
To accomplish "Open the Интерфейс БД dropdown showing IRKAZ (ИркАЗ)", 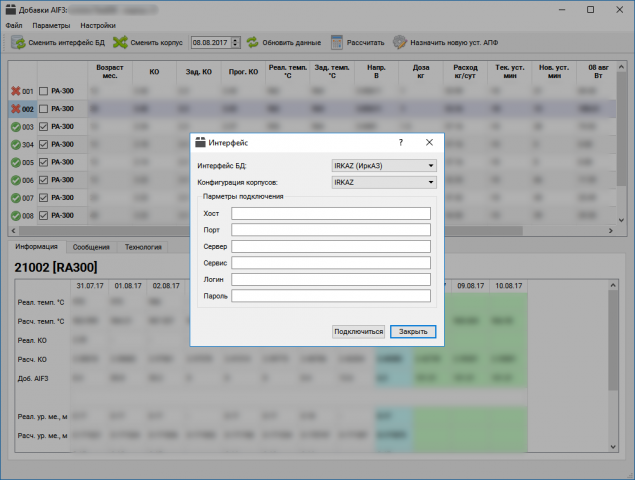I will tap(384, 166).
